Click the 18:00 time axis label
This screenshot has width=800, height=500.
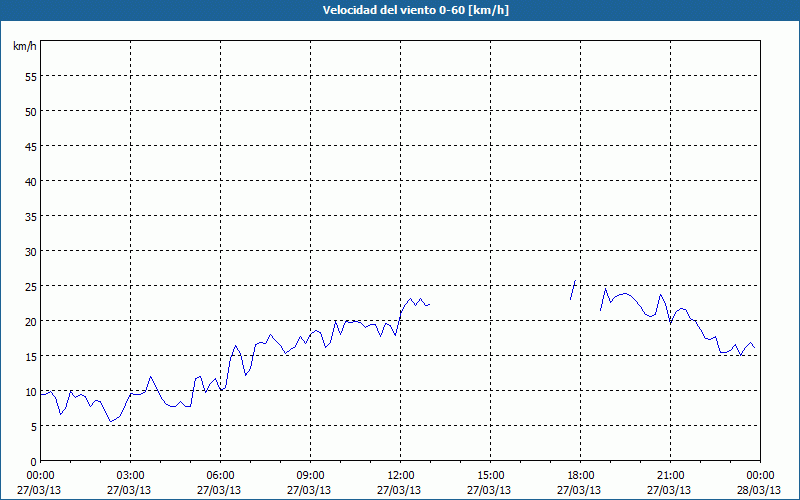580,476
